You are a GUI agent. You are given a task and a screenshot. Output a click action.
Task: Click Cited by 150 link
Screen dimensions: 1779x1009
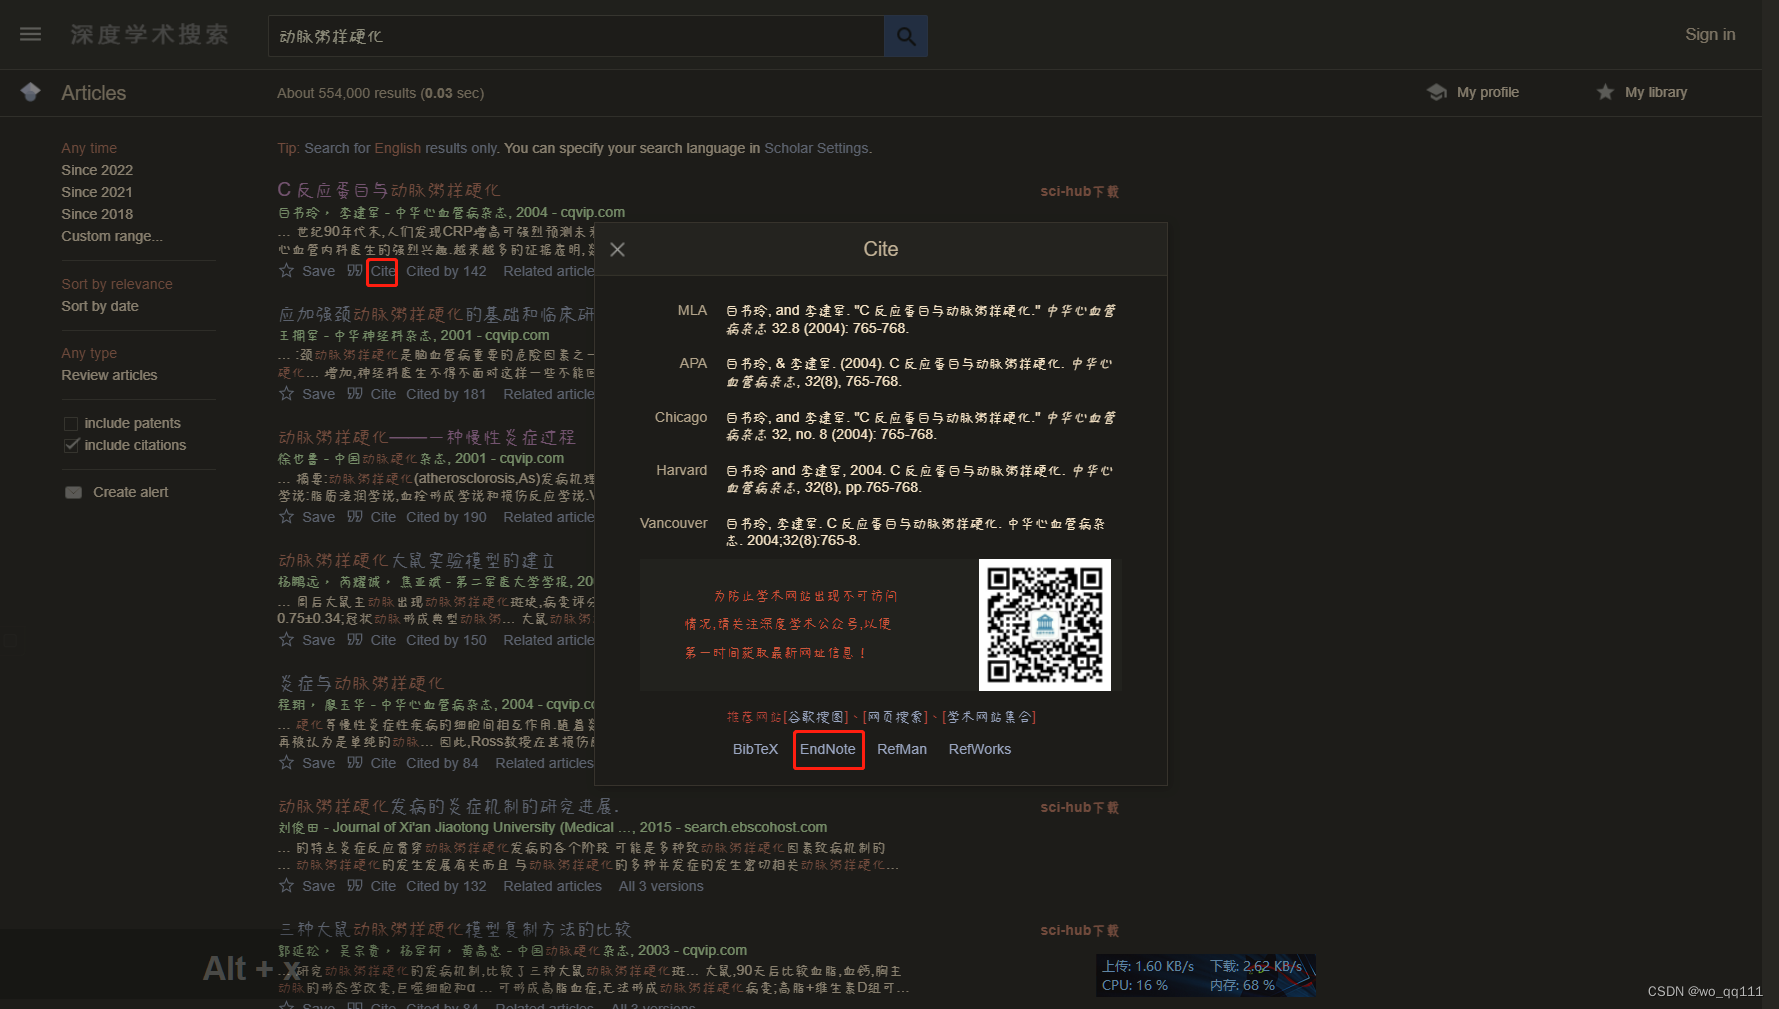click(x=446, y=640)
